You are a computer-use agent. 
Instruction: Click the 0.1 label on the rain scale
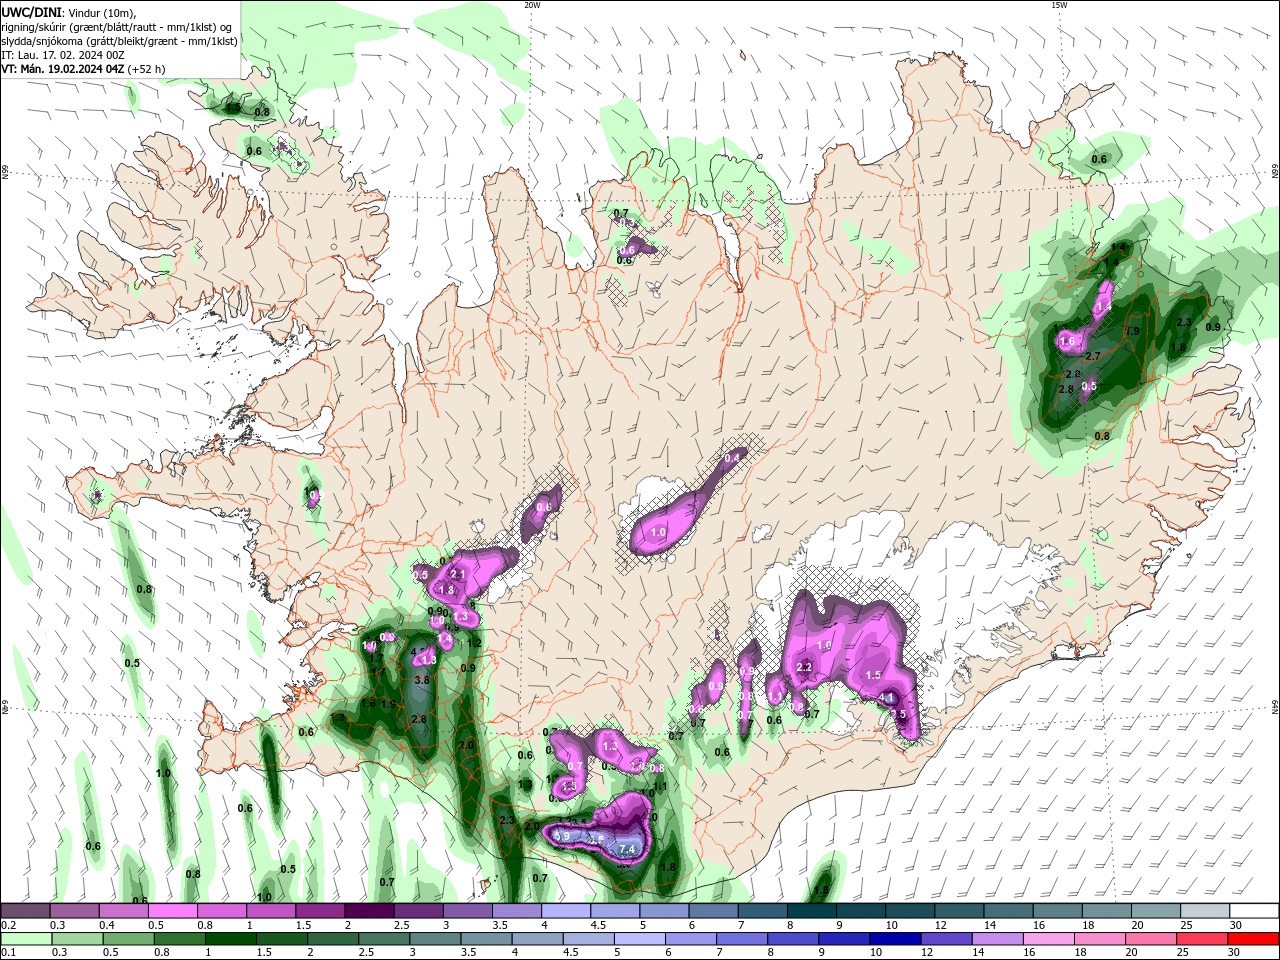tap(8, 953)
